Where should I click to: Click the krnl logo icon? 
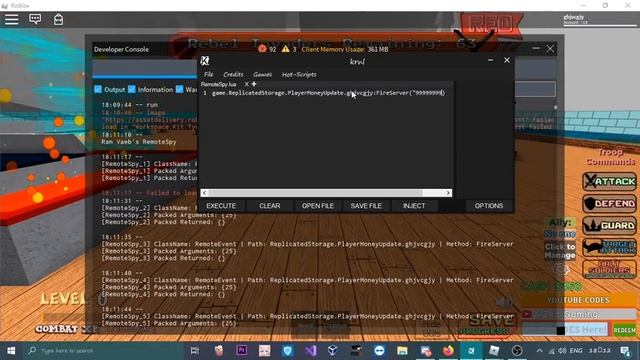click(205, 61)
